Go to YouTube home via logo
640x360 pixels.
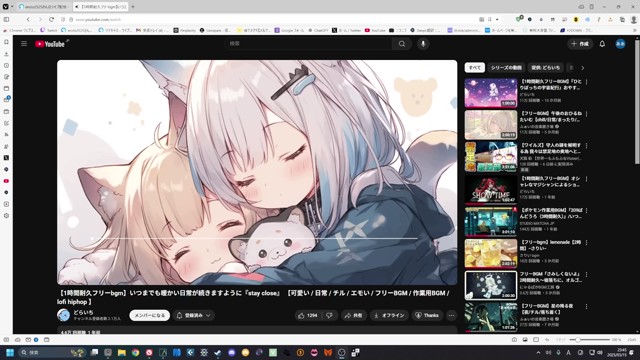(x=50, y=44)
